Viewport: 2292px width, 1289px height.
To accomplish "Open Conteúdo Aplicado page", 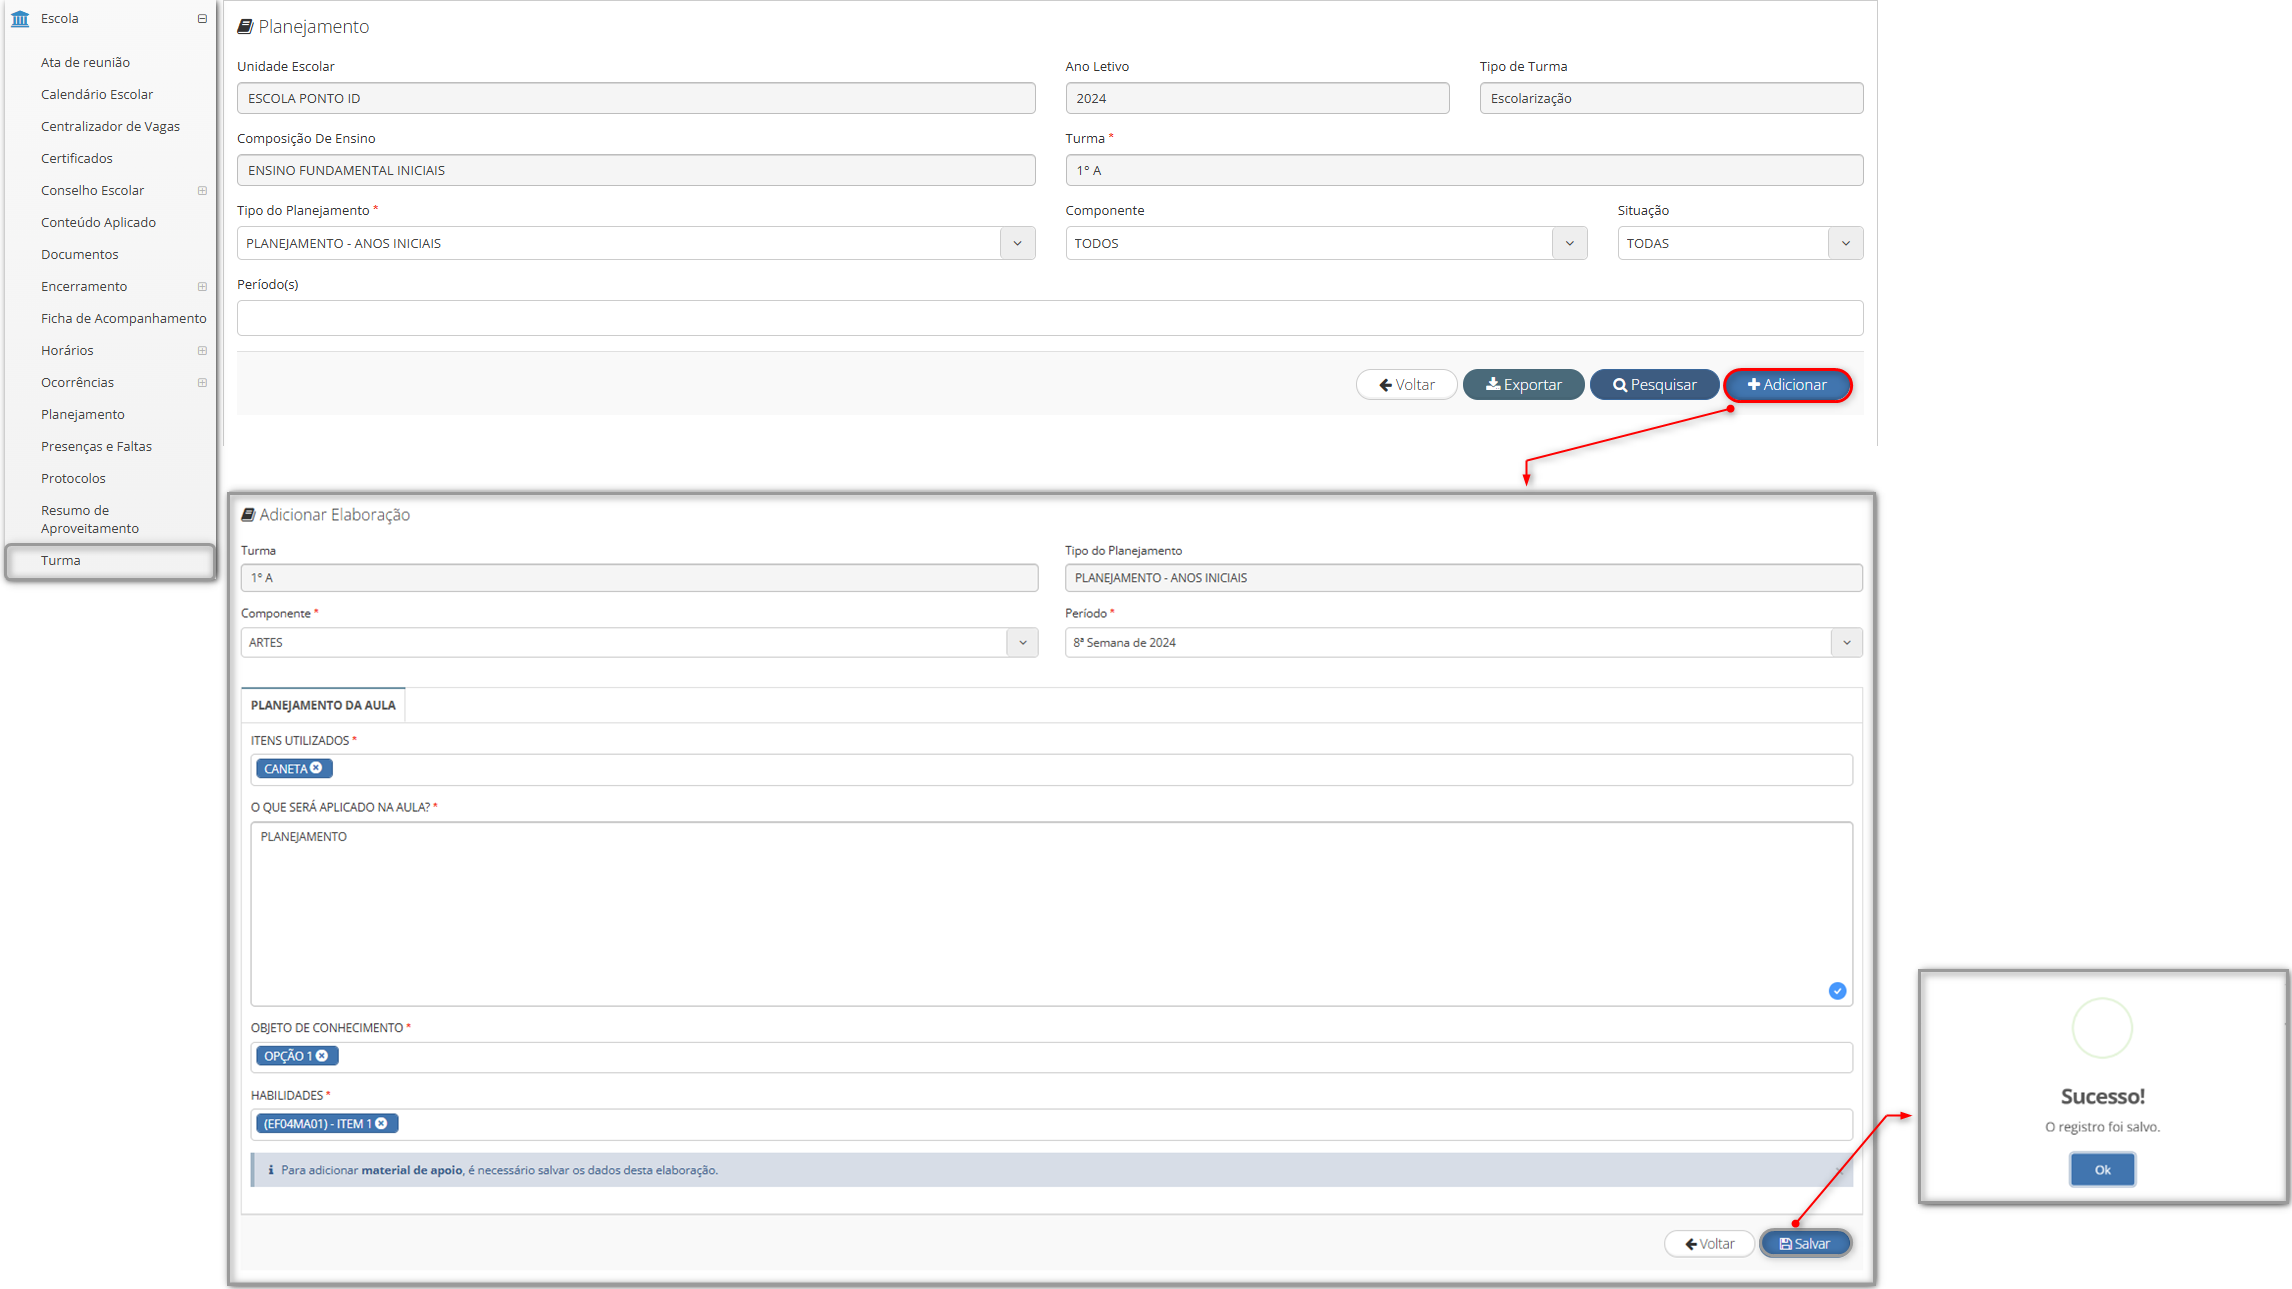I will (98, 222).
